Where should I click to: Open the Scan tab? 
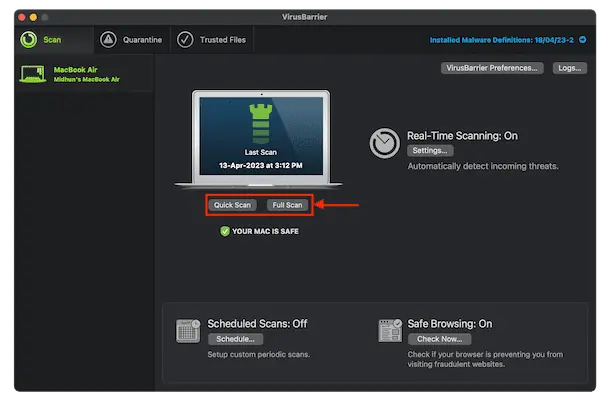pyautogui.click(x=54, y=40)
